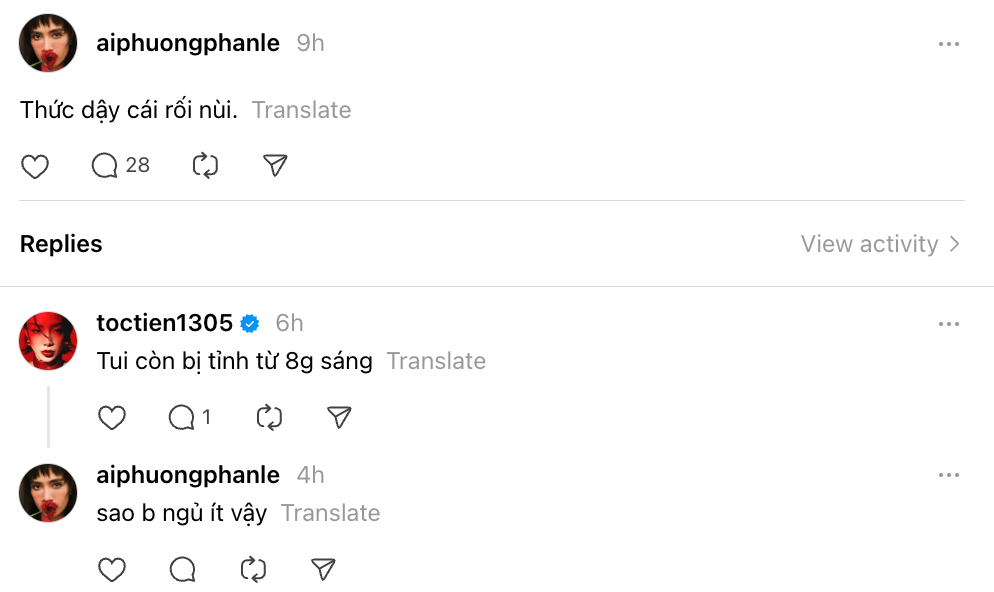
Task: Open toctien1305's red profile avatar
Action: pos(48,341)
